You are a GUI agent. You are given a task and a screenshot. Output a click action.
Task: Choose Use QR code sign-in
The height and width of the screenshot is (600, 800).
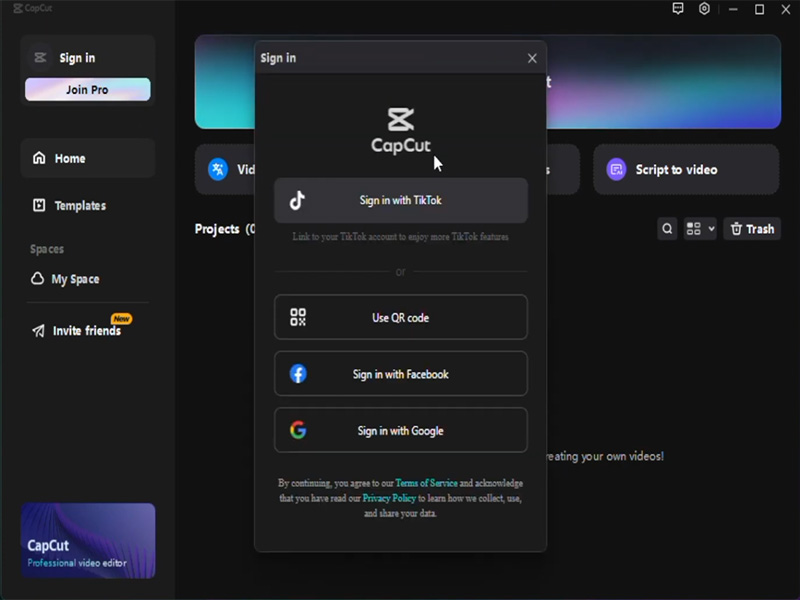click(x=401, y=317)
